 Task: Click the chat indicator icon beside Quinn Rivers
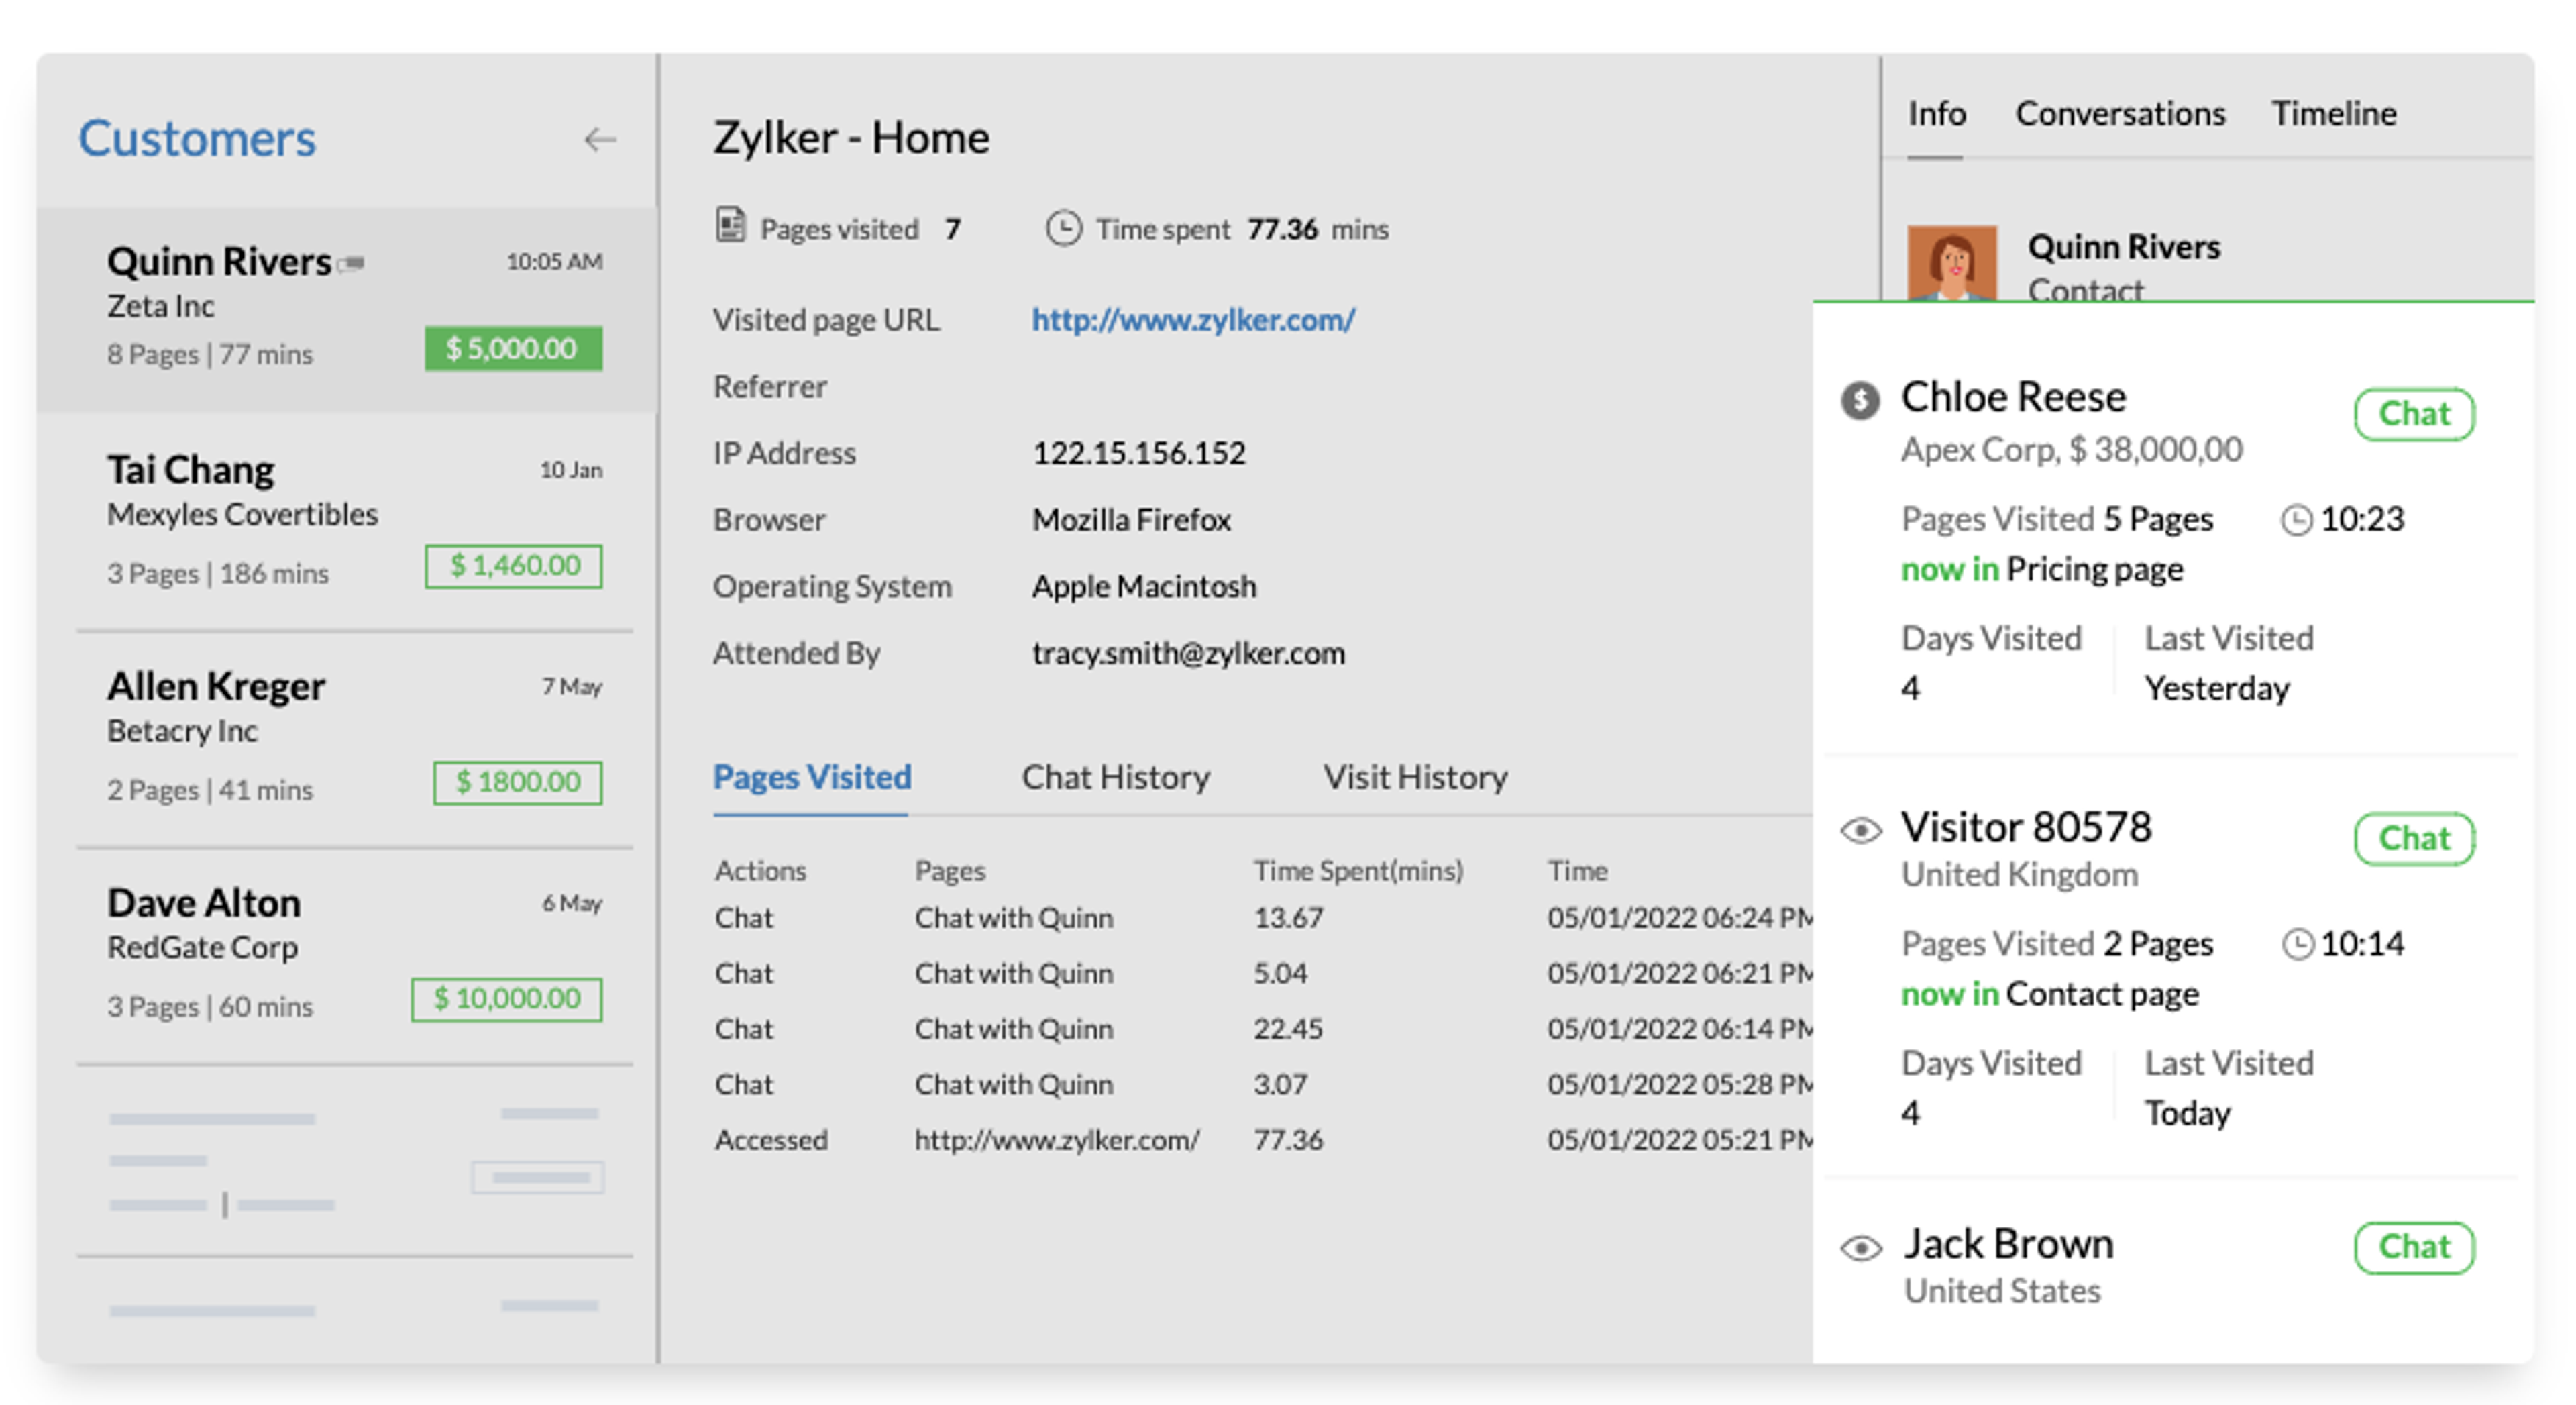coord(351,264)
